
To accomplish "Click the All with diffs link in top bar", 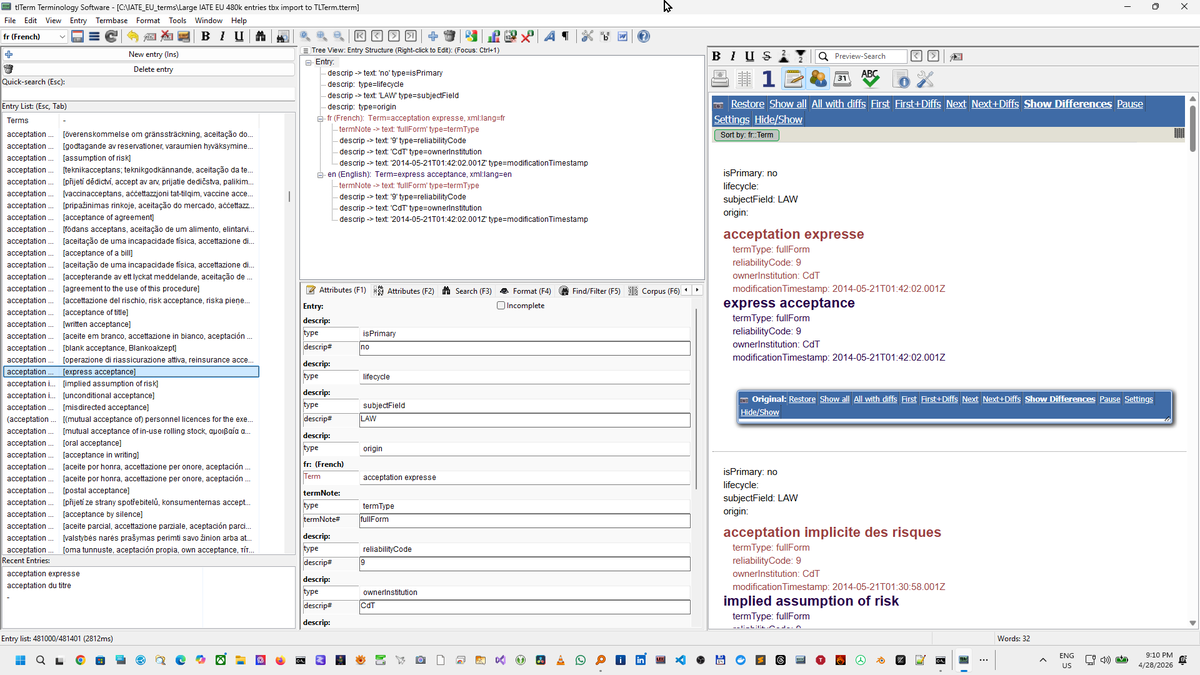I will point(839,104).
